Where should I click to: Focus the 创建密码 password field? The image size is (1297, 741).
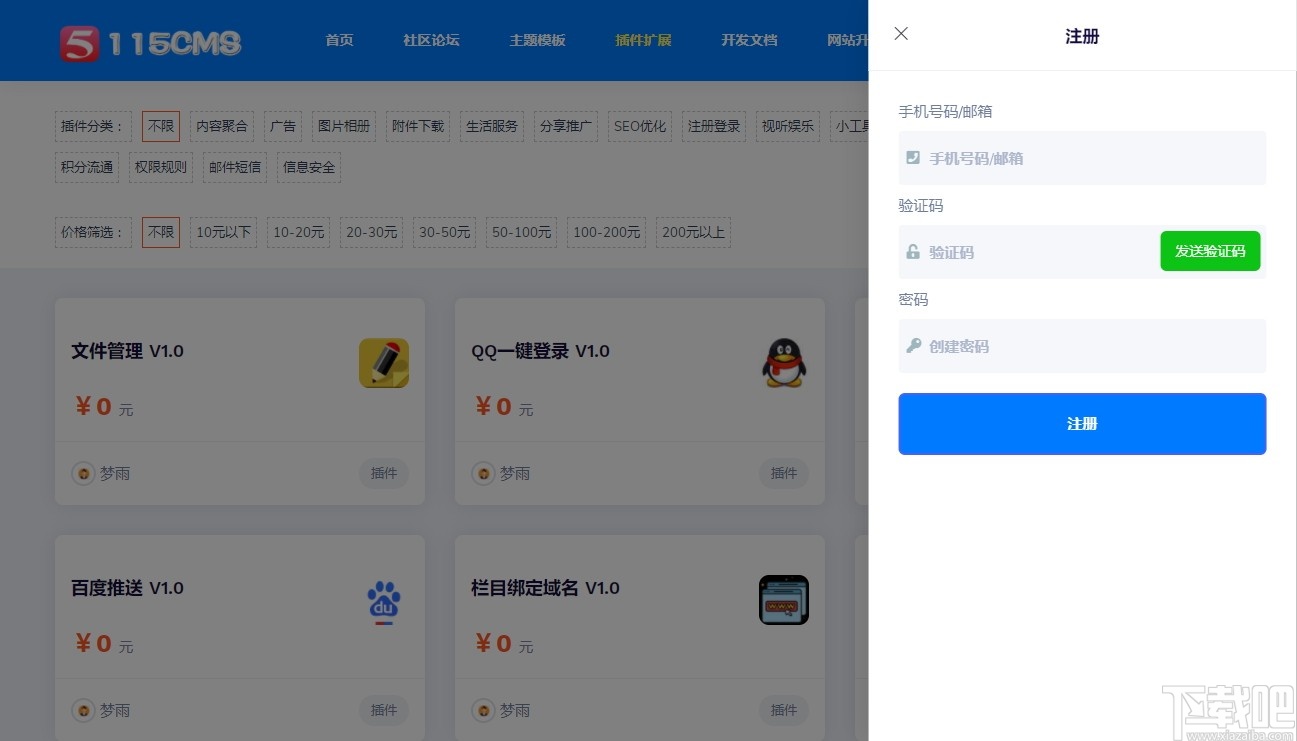pyautogui.click(x=1082, y=346)
